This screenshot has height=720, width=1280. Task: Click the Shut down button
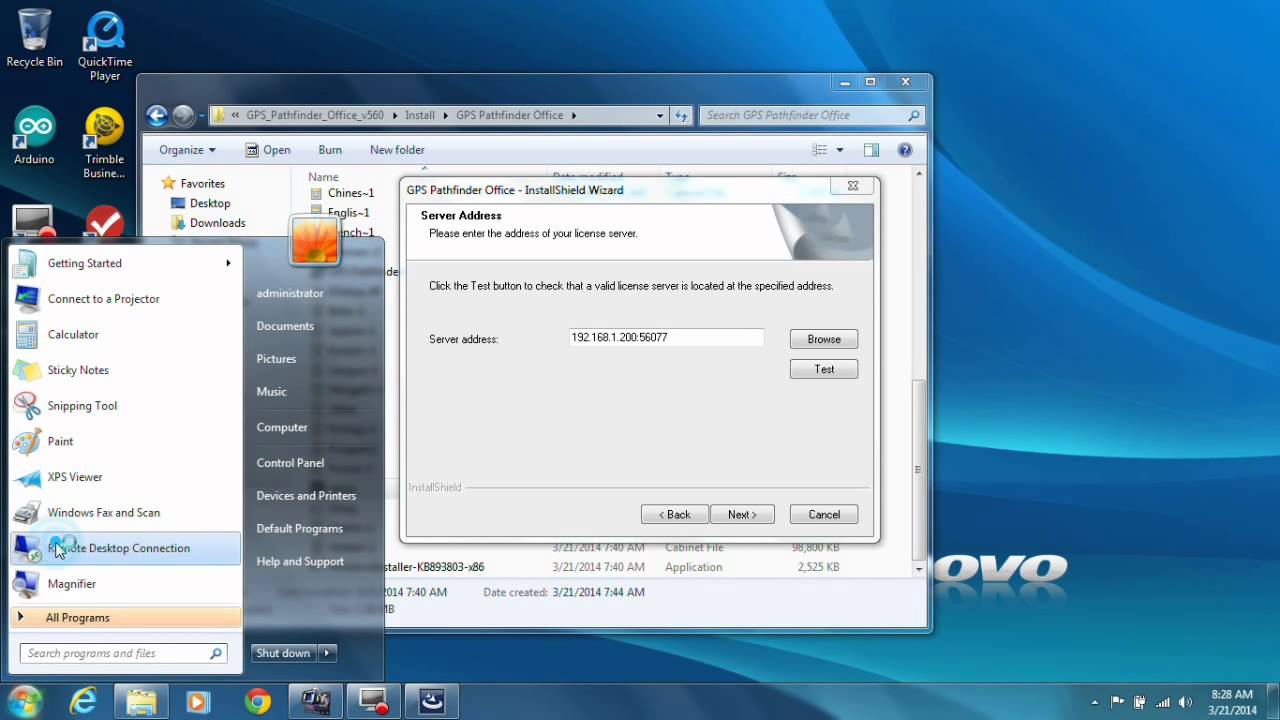283,653
